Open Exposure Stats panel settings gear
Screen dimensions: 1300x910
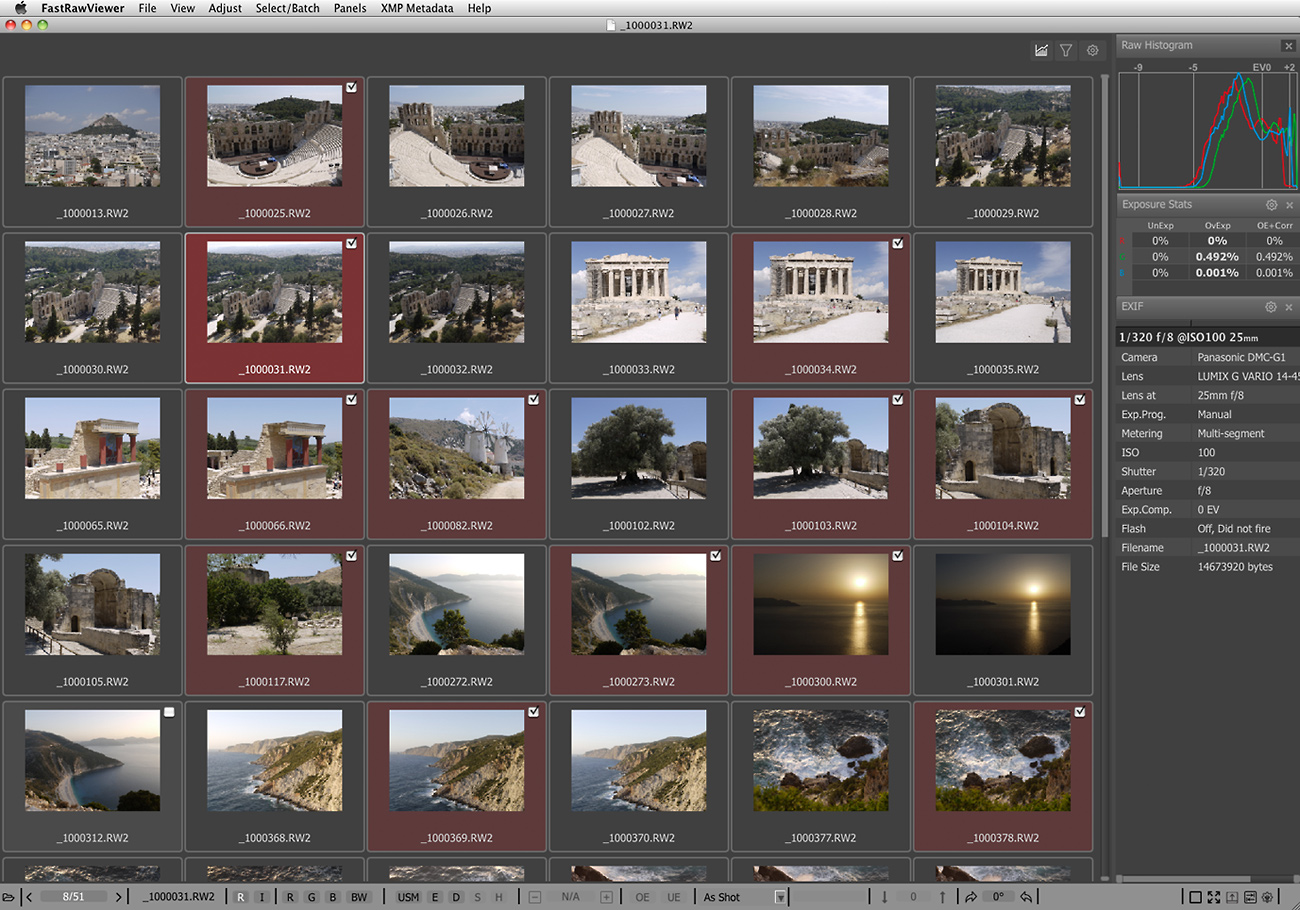(x=1271, y=205)
